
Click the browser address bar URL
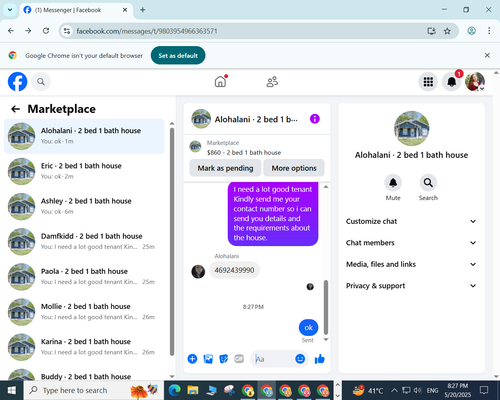147,31
